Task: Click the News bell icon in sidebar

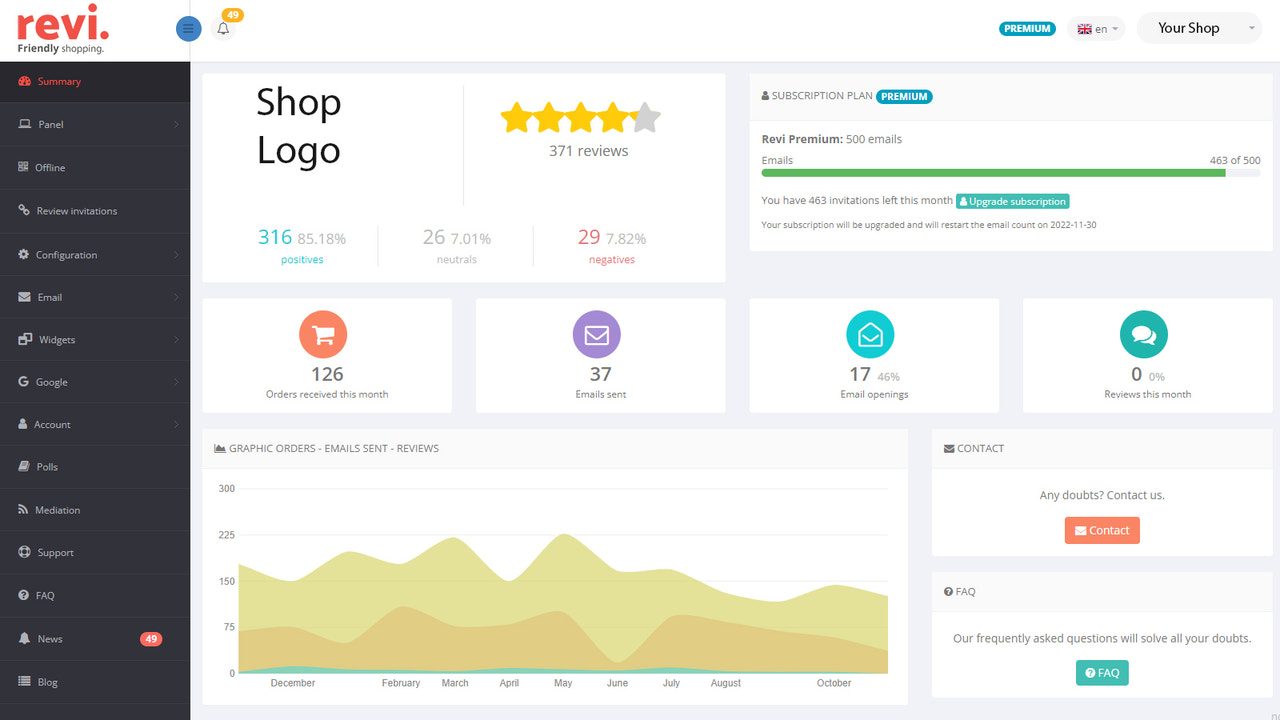Action: tap(24, 638)
